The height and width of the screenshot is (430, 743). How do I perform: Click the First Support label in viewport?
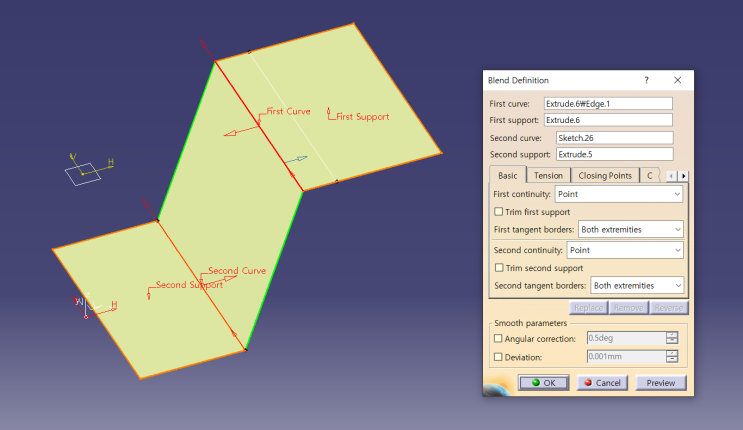[x=362, y=117]
